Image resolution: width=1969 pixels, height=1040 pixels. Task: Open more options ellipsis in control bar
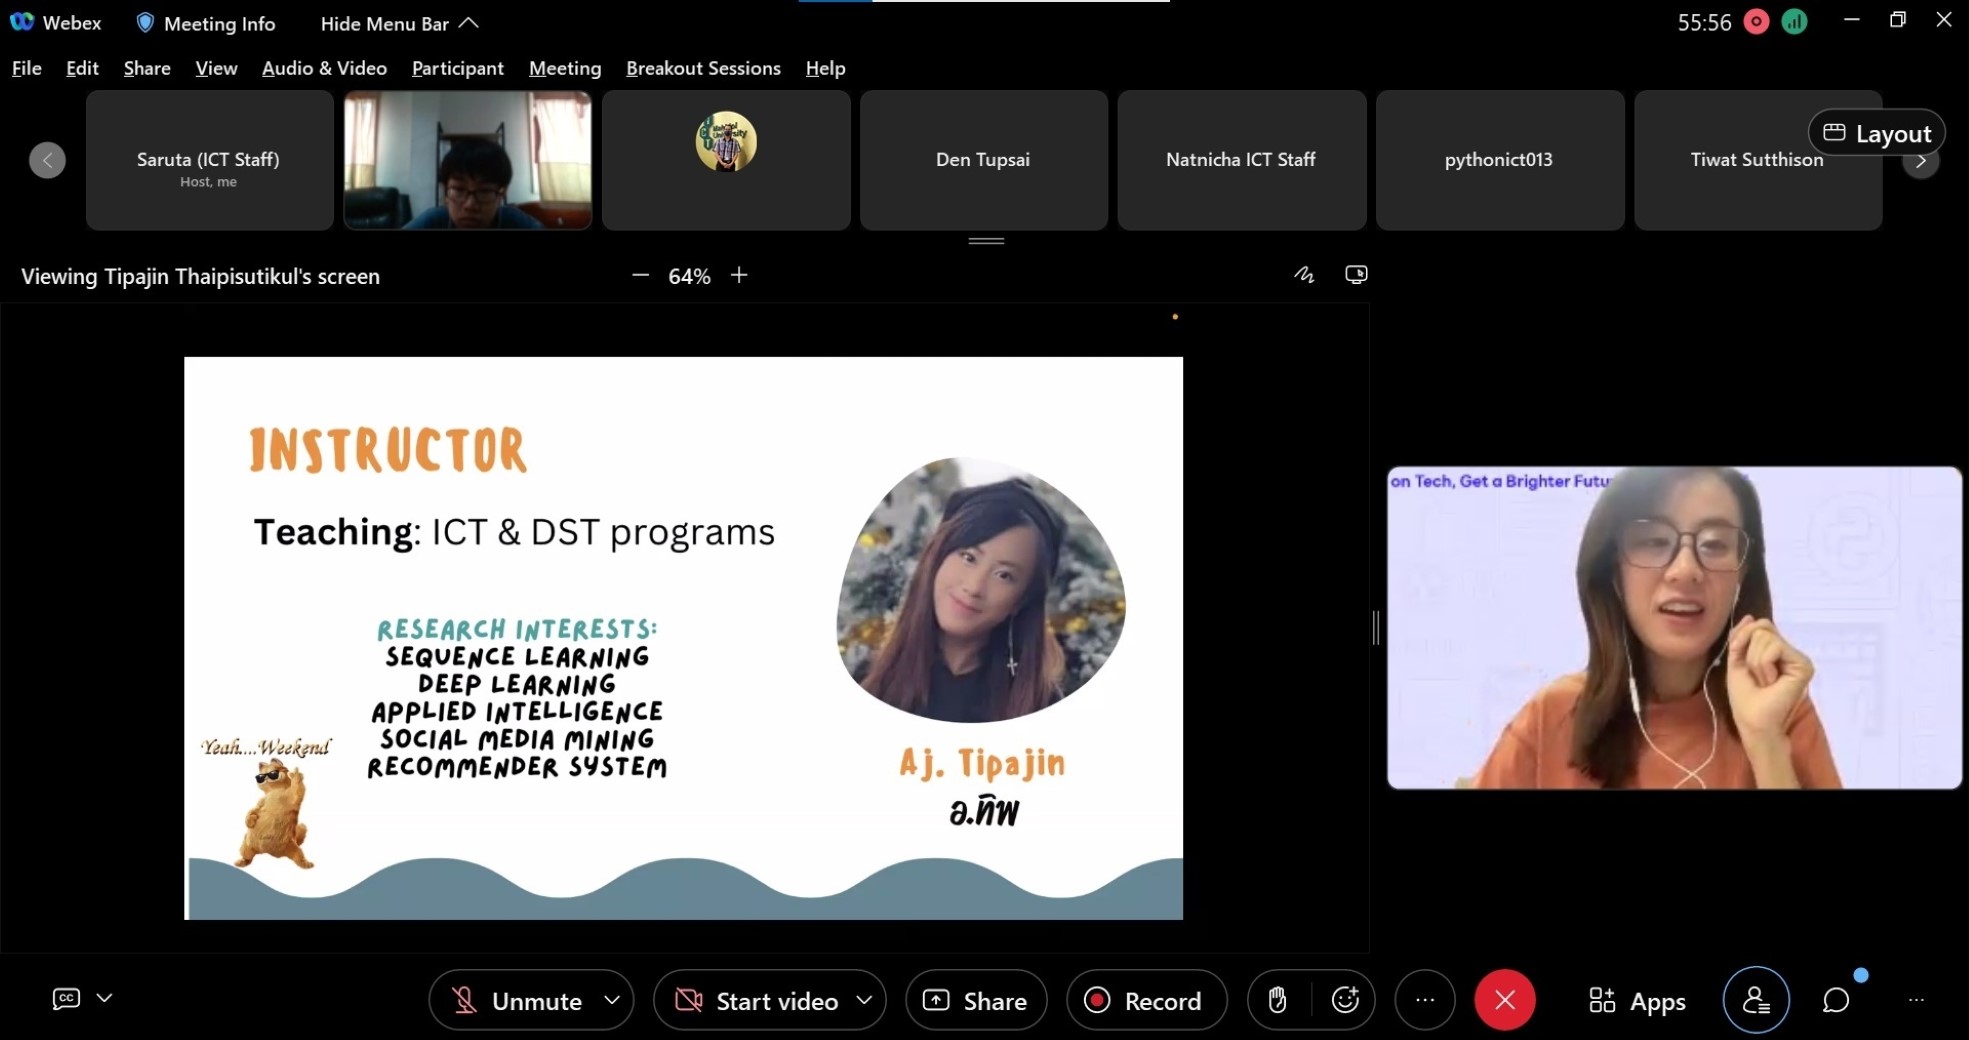(x=1425, y=1000)
